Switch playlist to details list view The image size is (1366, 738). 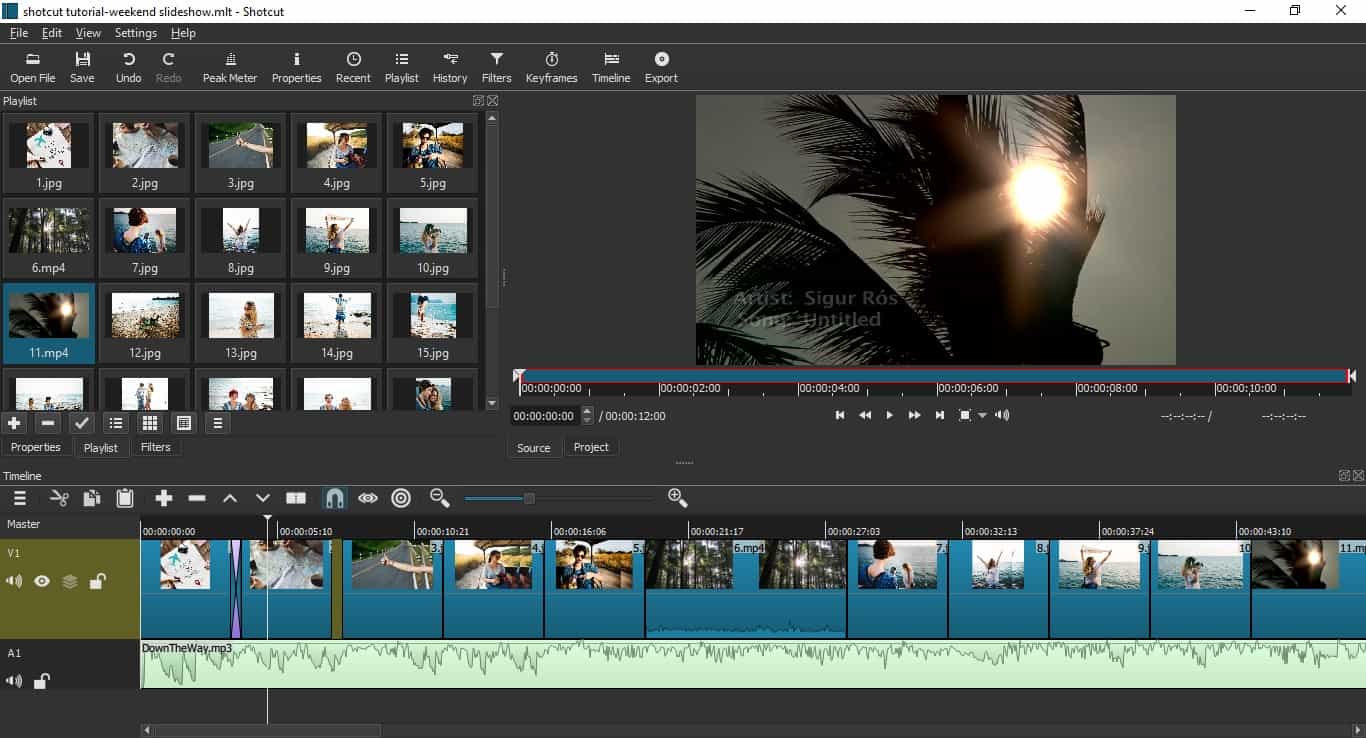(x=116, y=423)
